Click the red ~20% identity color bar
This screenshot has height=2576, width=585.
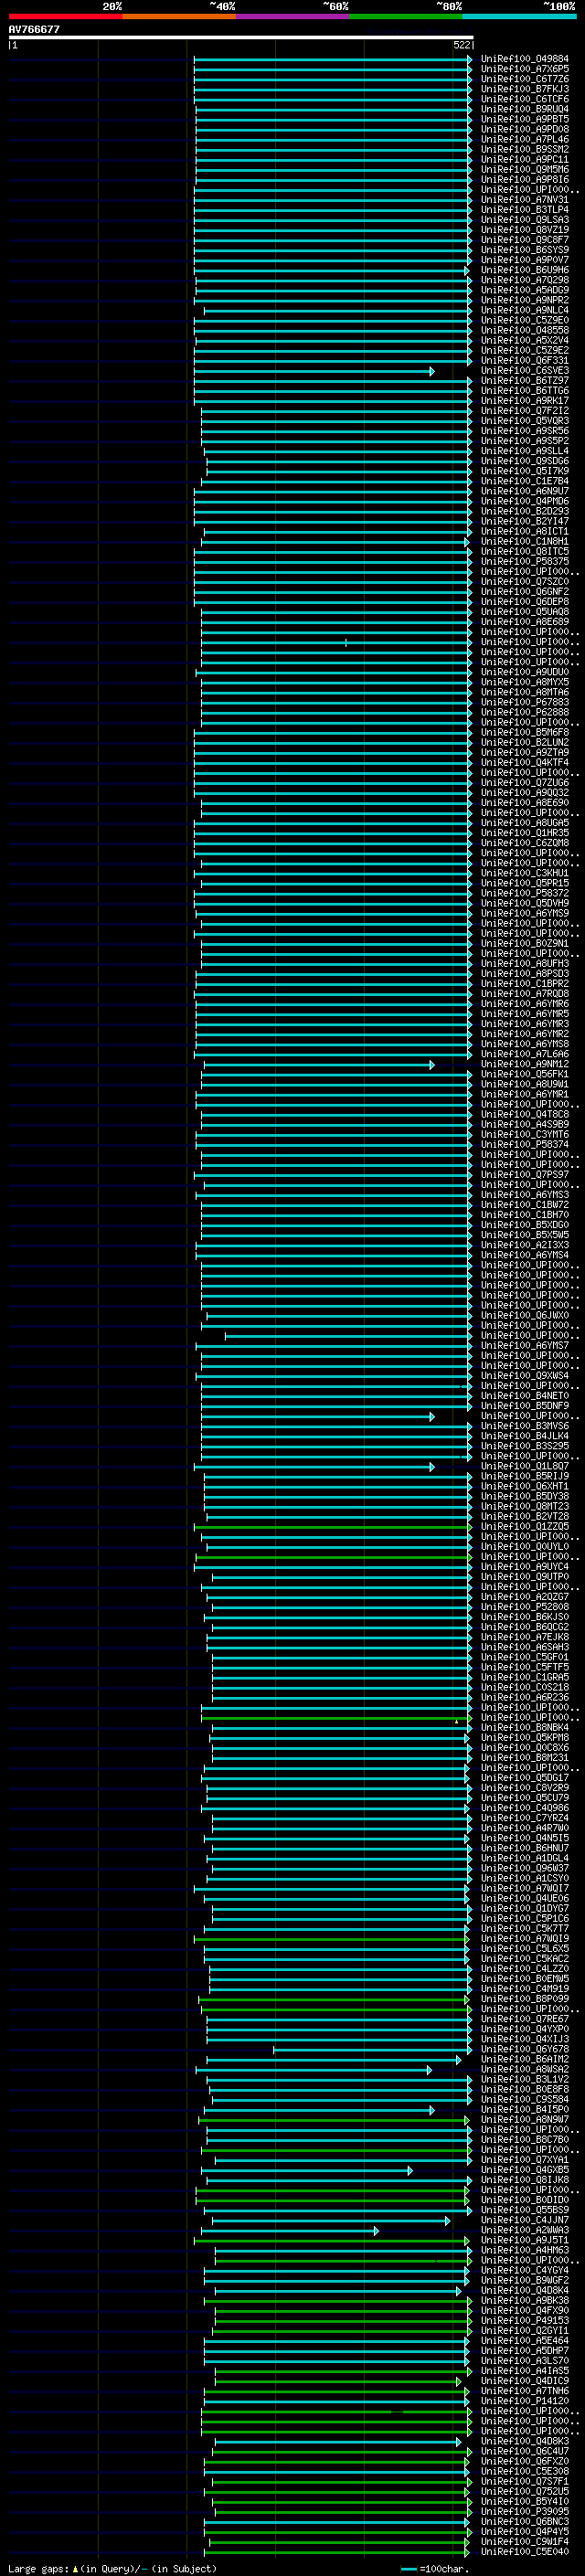(x=65, y=16)
